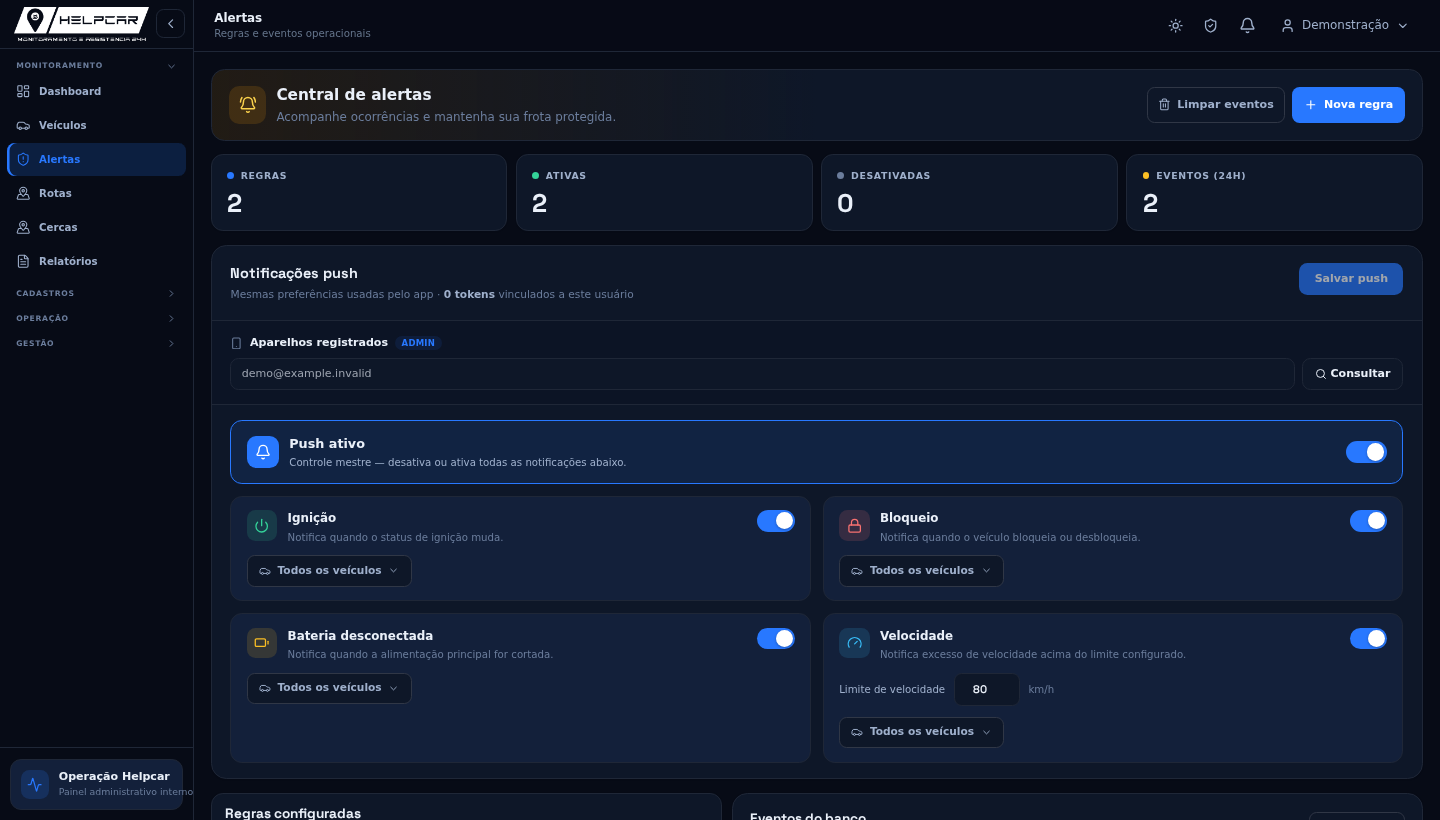Click the Central de alertas bell icon
This screenshot has height=820, width=1440.
(248, 105)
